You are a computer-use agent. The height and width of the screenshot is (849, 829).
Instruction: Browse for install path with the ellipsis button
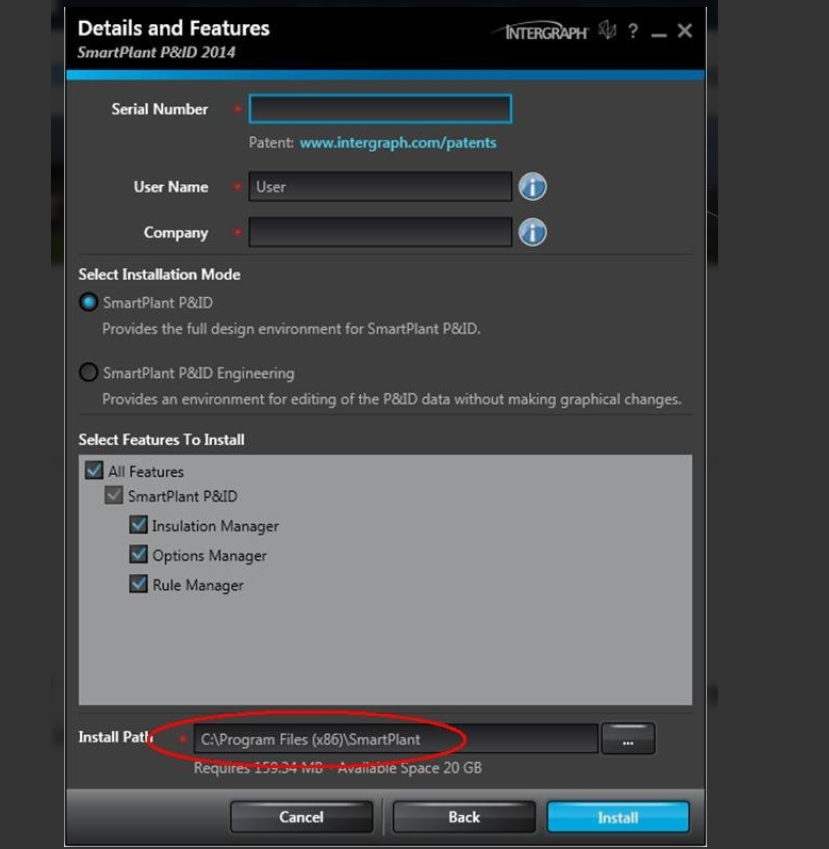628,739
